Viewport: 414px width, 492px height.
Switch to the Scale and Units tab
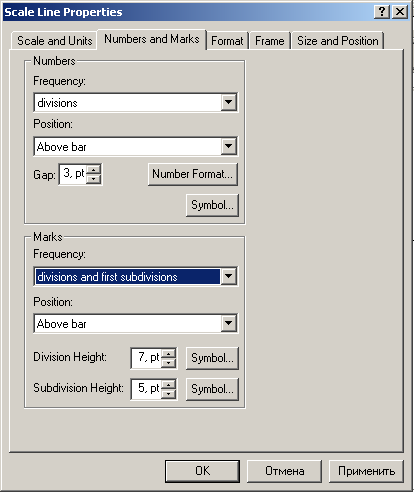click(x=54, y=41)
